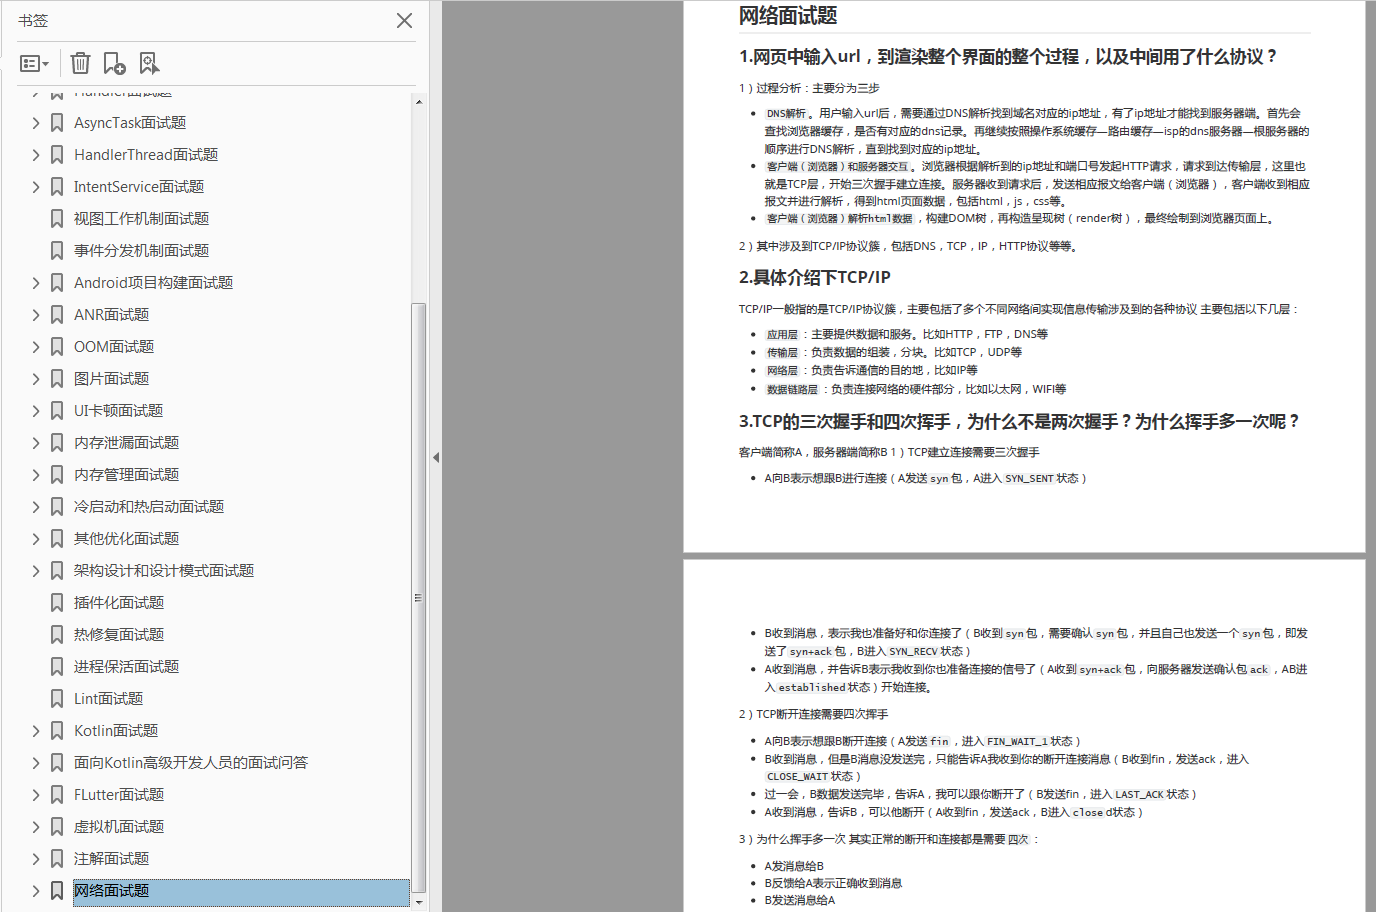Open the bookmark options menu dropdown

click(34, 63)
